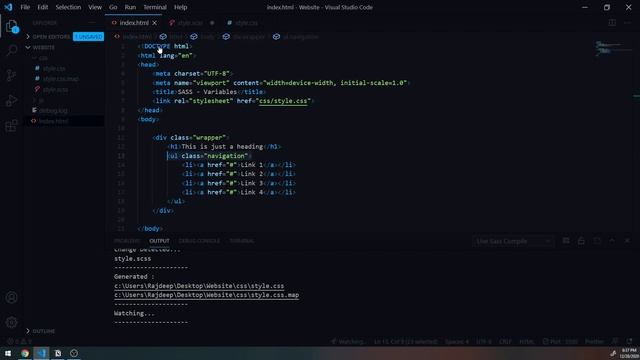The width and height of the screenshot is (640, 360).
Task: Open the Run menu
Action: click(130, 7)
